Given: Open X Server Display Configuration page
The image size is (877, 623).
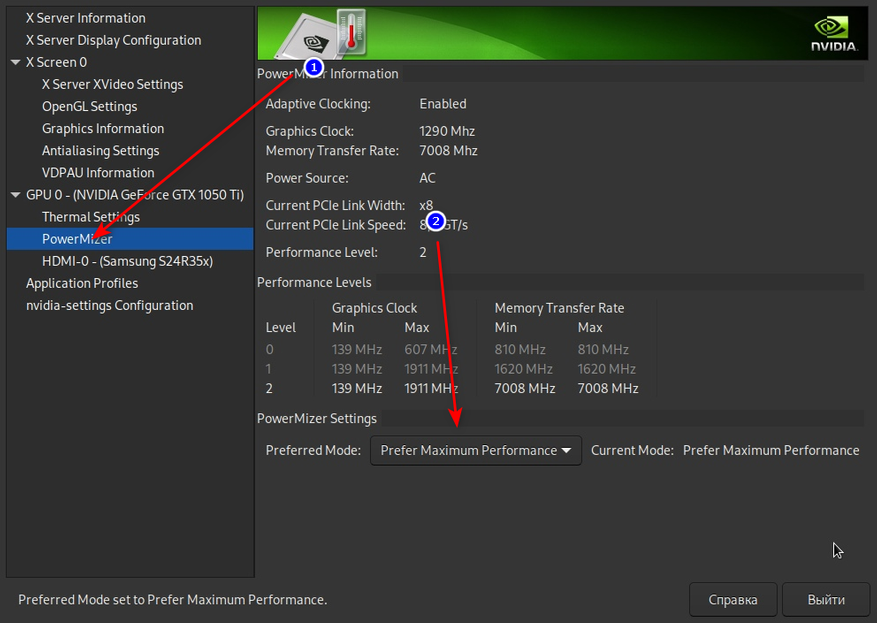Looking at the screenshot, I should point(113,40).
